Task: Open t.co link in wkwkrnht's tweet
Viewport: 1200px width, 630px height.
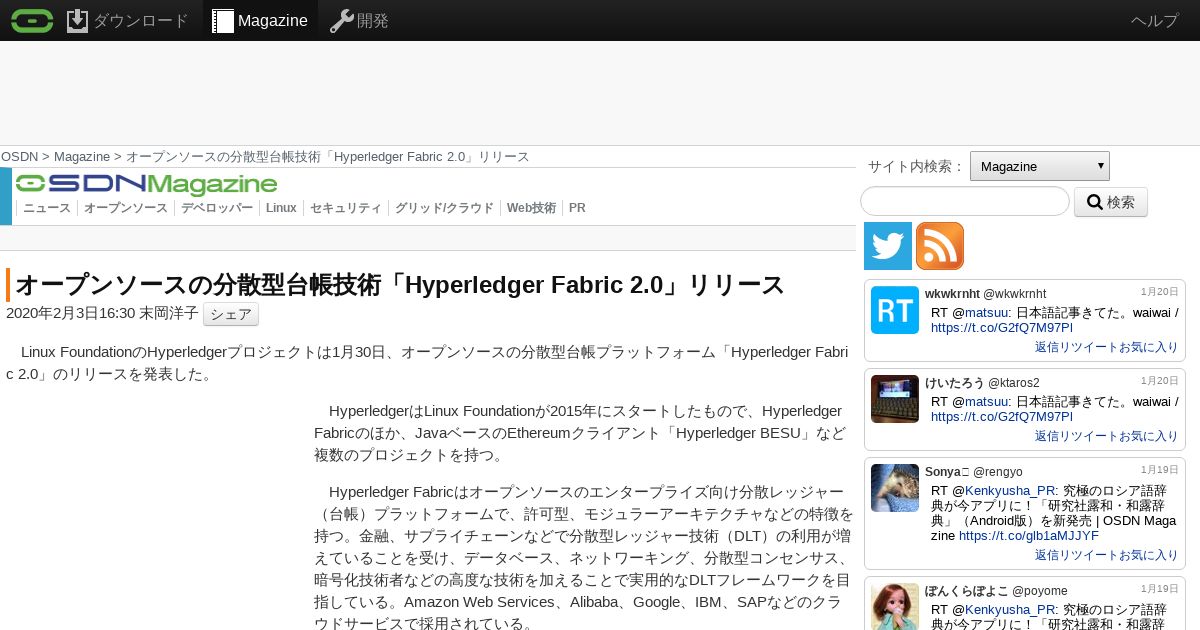Action: coord(1002,328)
